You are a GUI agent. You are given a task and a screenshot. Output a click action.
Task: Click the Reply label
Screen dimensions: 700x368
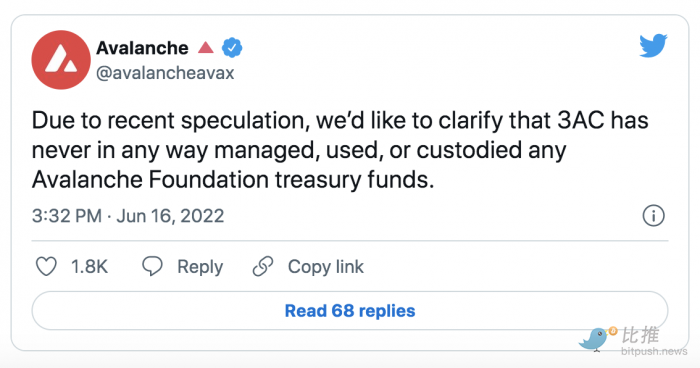pyautogui.click(x=200, y=267)
